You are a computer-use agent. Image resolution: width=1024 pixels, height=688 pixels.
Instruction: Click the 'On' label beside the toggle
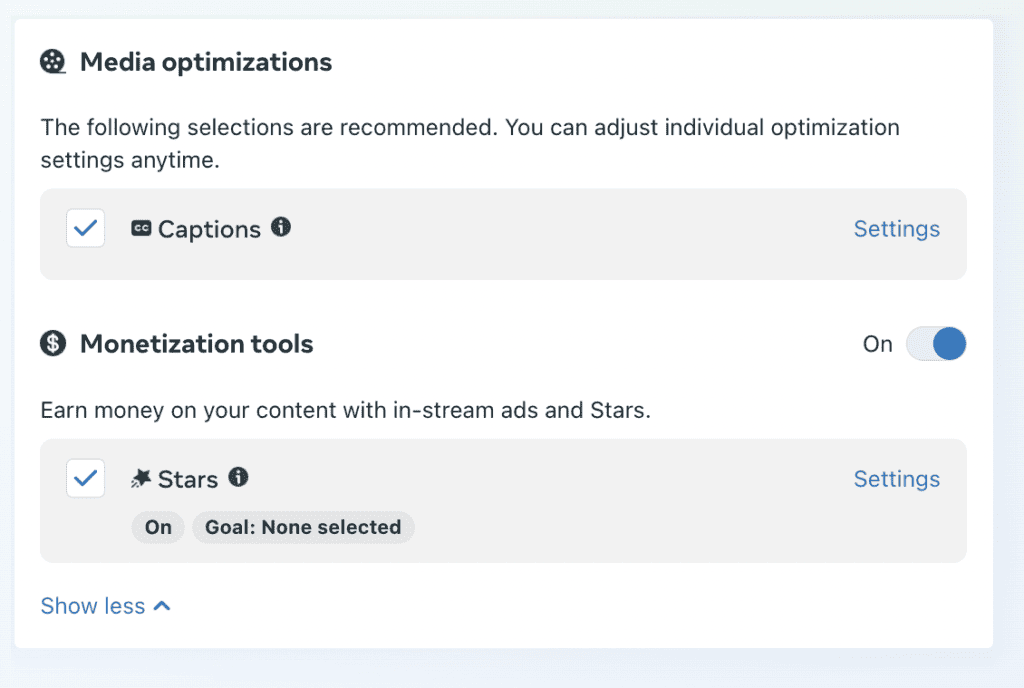(x=877, y=343)
